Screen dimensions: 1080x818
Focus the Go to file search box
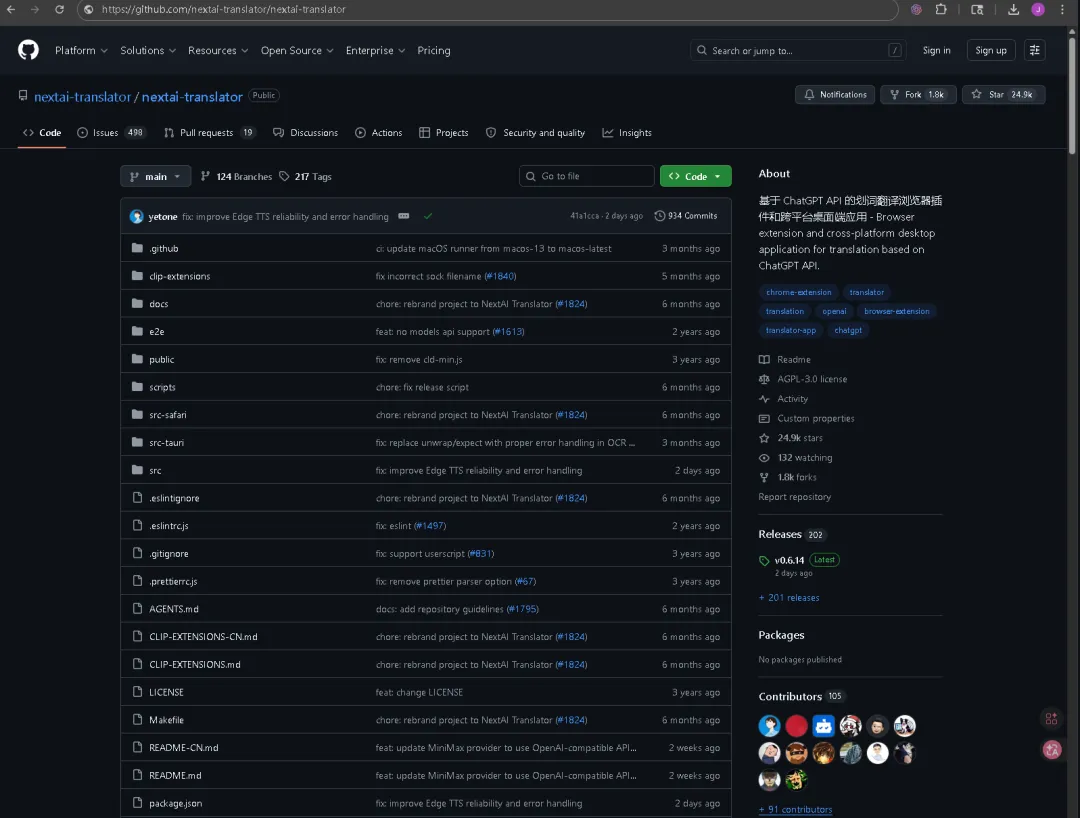586,176
